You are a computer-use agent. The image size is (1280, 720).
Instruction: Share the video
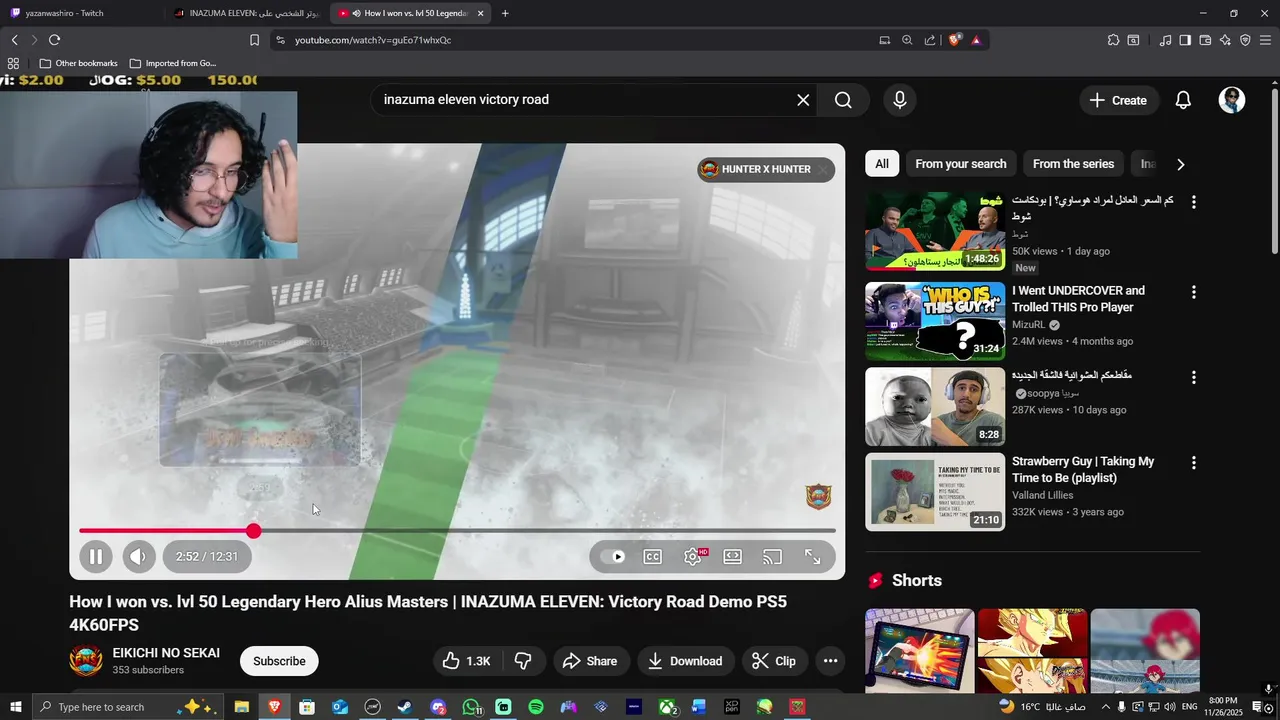point(590,661)
